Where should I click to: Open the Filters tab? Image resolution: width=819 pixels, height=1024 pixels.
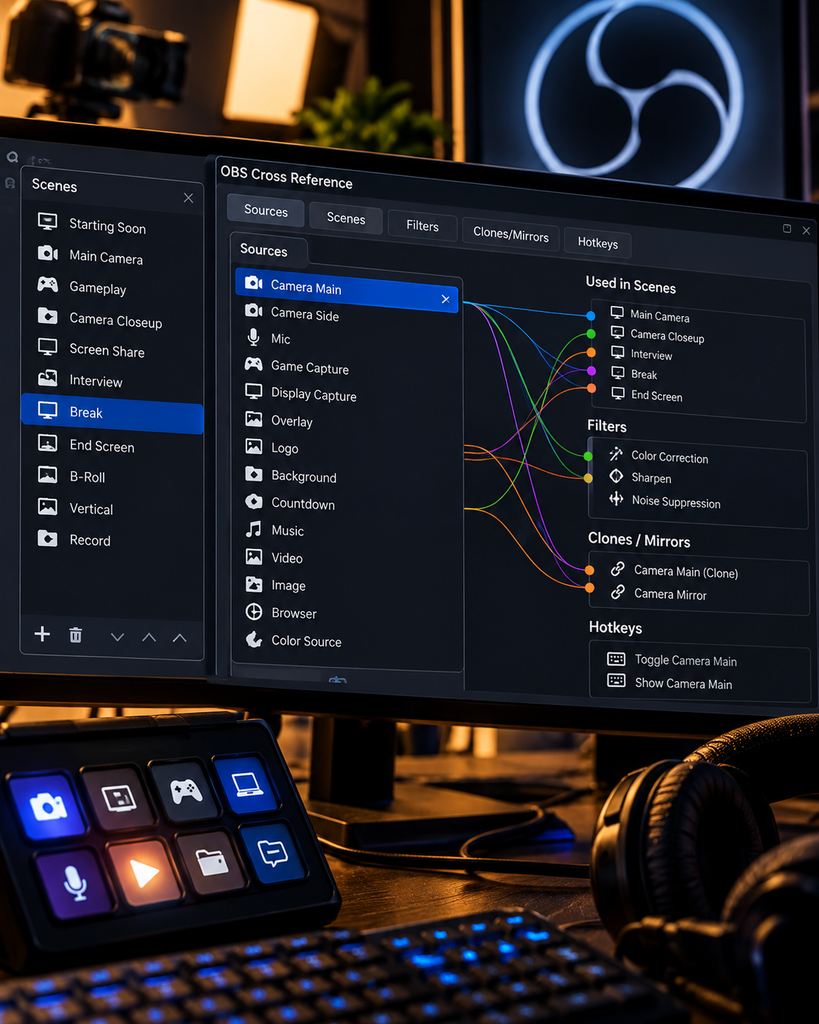point(422,225)
